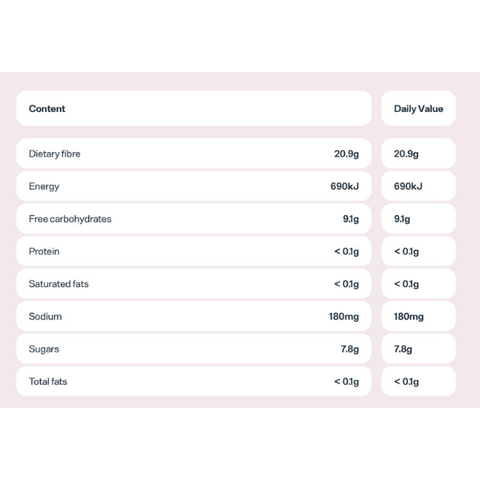Click the Protein daily value cell

pos(418,251)
